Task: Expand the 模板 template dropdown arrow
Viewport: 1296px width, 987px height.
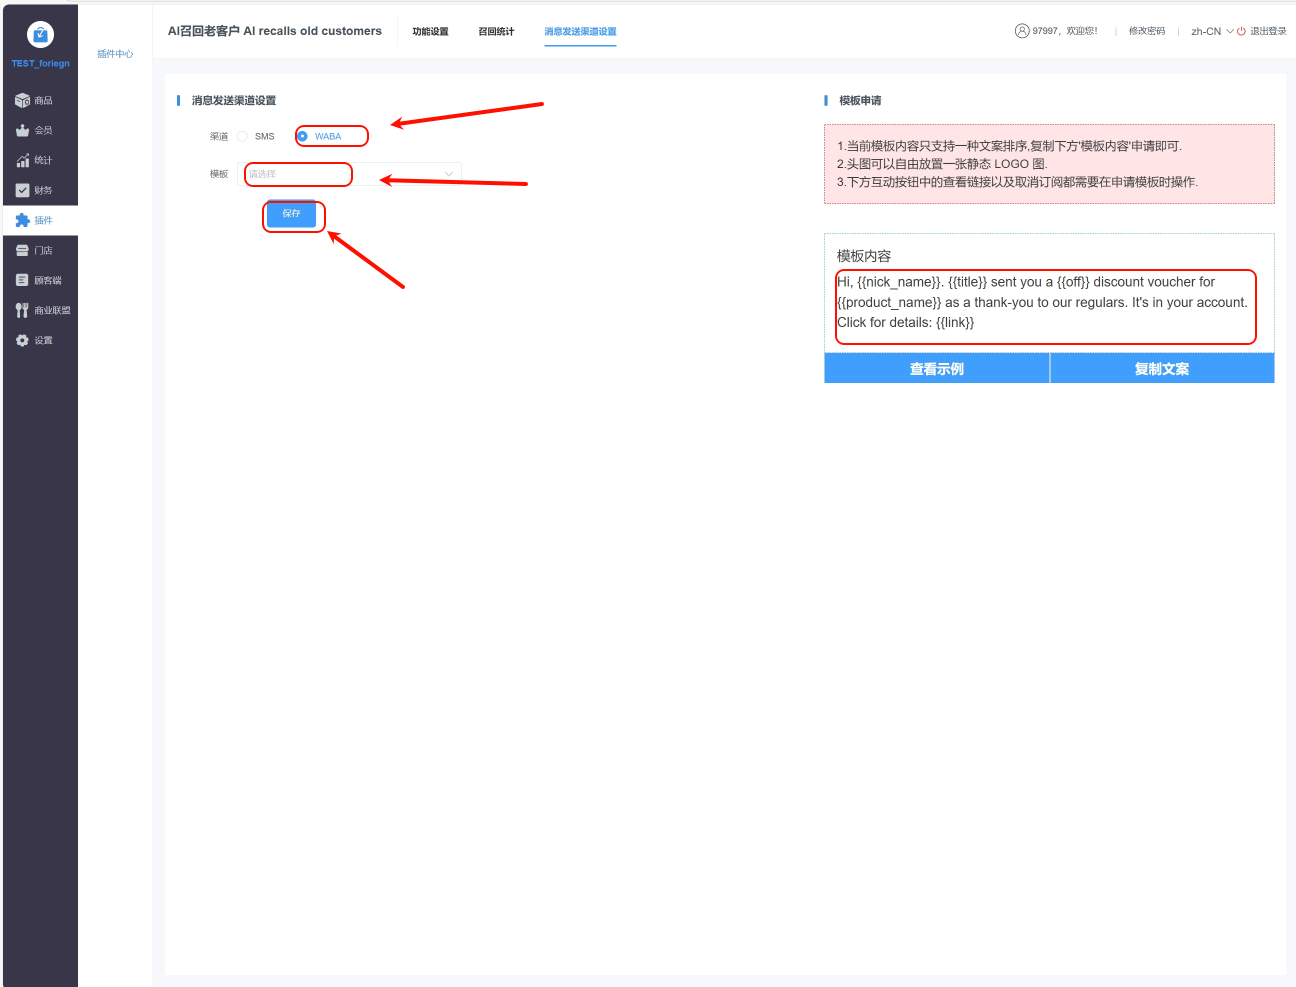Action: 449,174
